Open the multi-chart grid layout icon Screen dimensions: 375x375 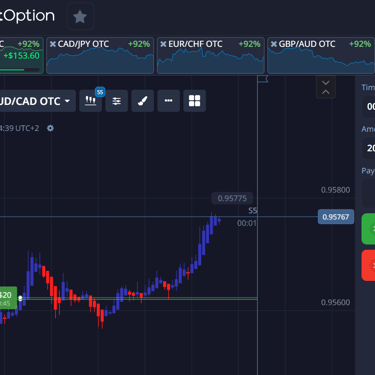(x=194, y=101)
